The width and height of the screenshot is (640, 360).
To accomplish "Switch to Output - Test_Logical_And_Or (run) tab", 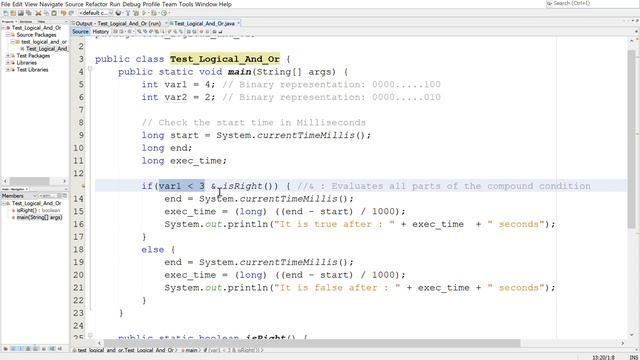I will pyautogui.click(x=118, y=24).
